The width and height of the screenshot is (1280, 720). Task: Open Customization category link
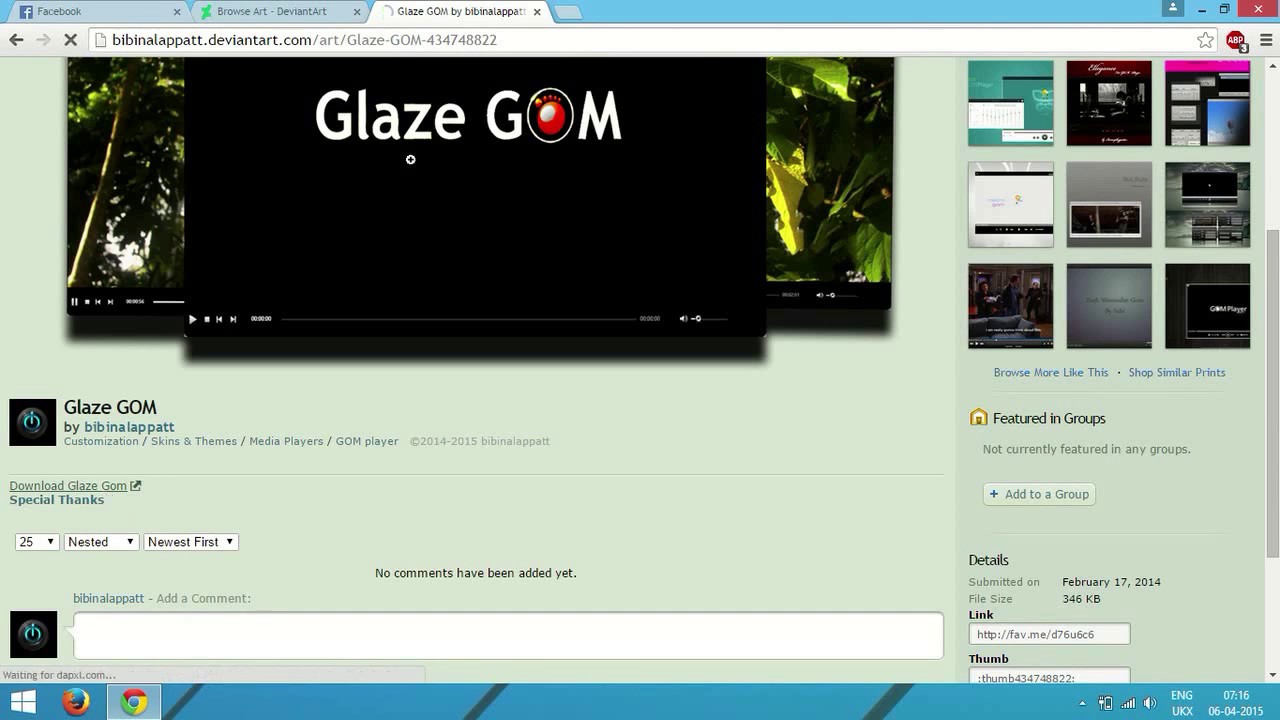(x=101, y=441)
